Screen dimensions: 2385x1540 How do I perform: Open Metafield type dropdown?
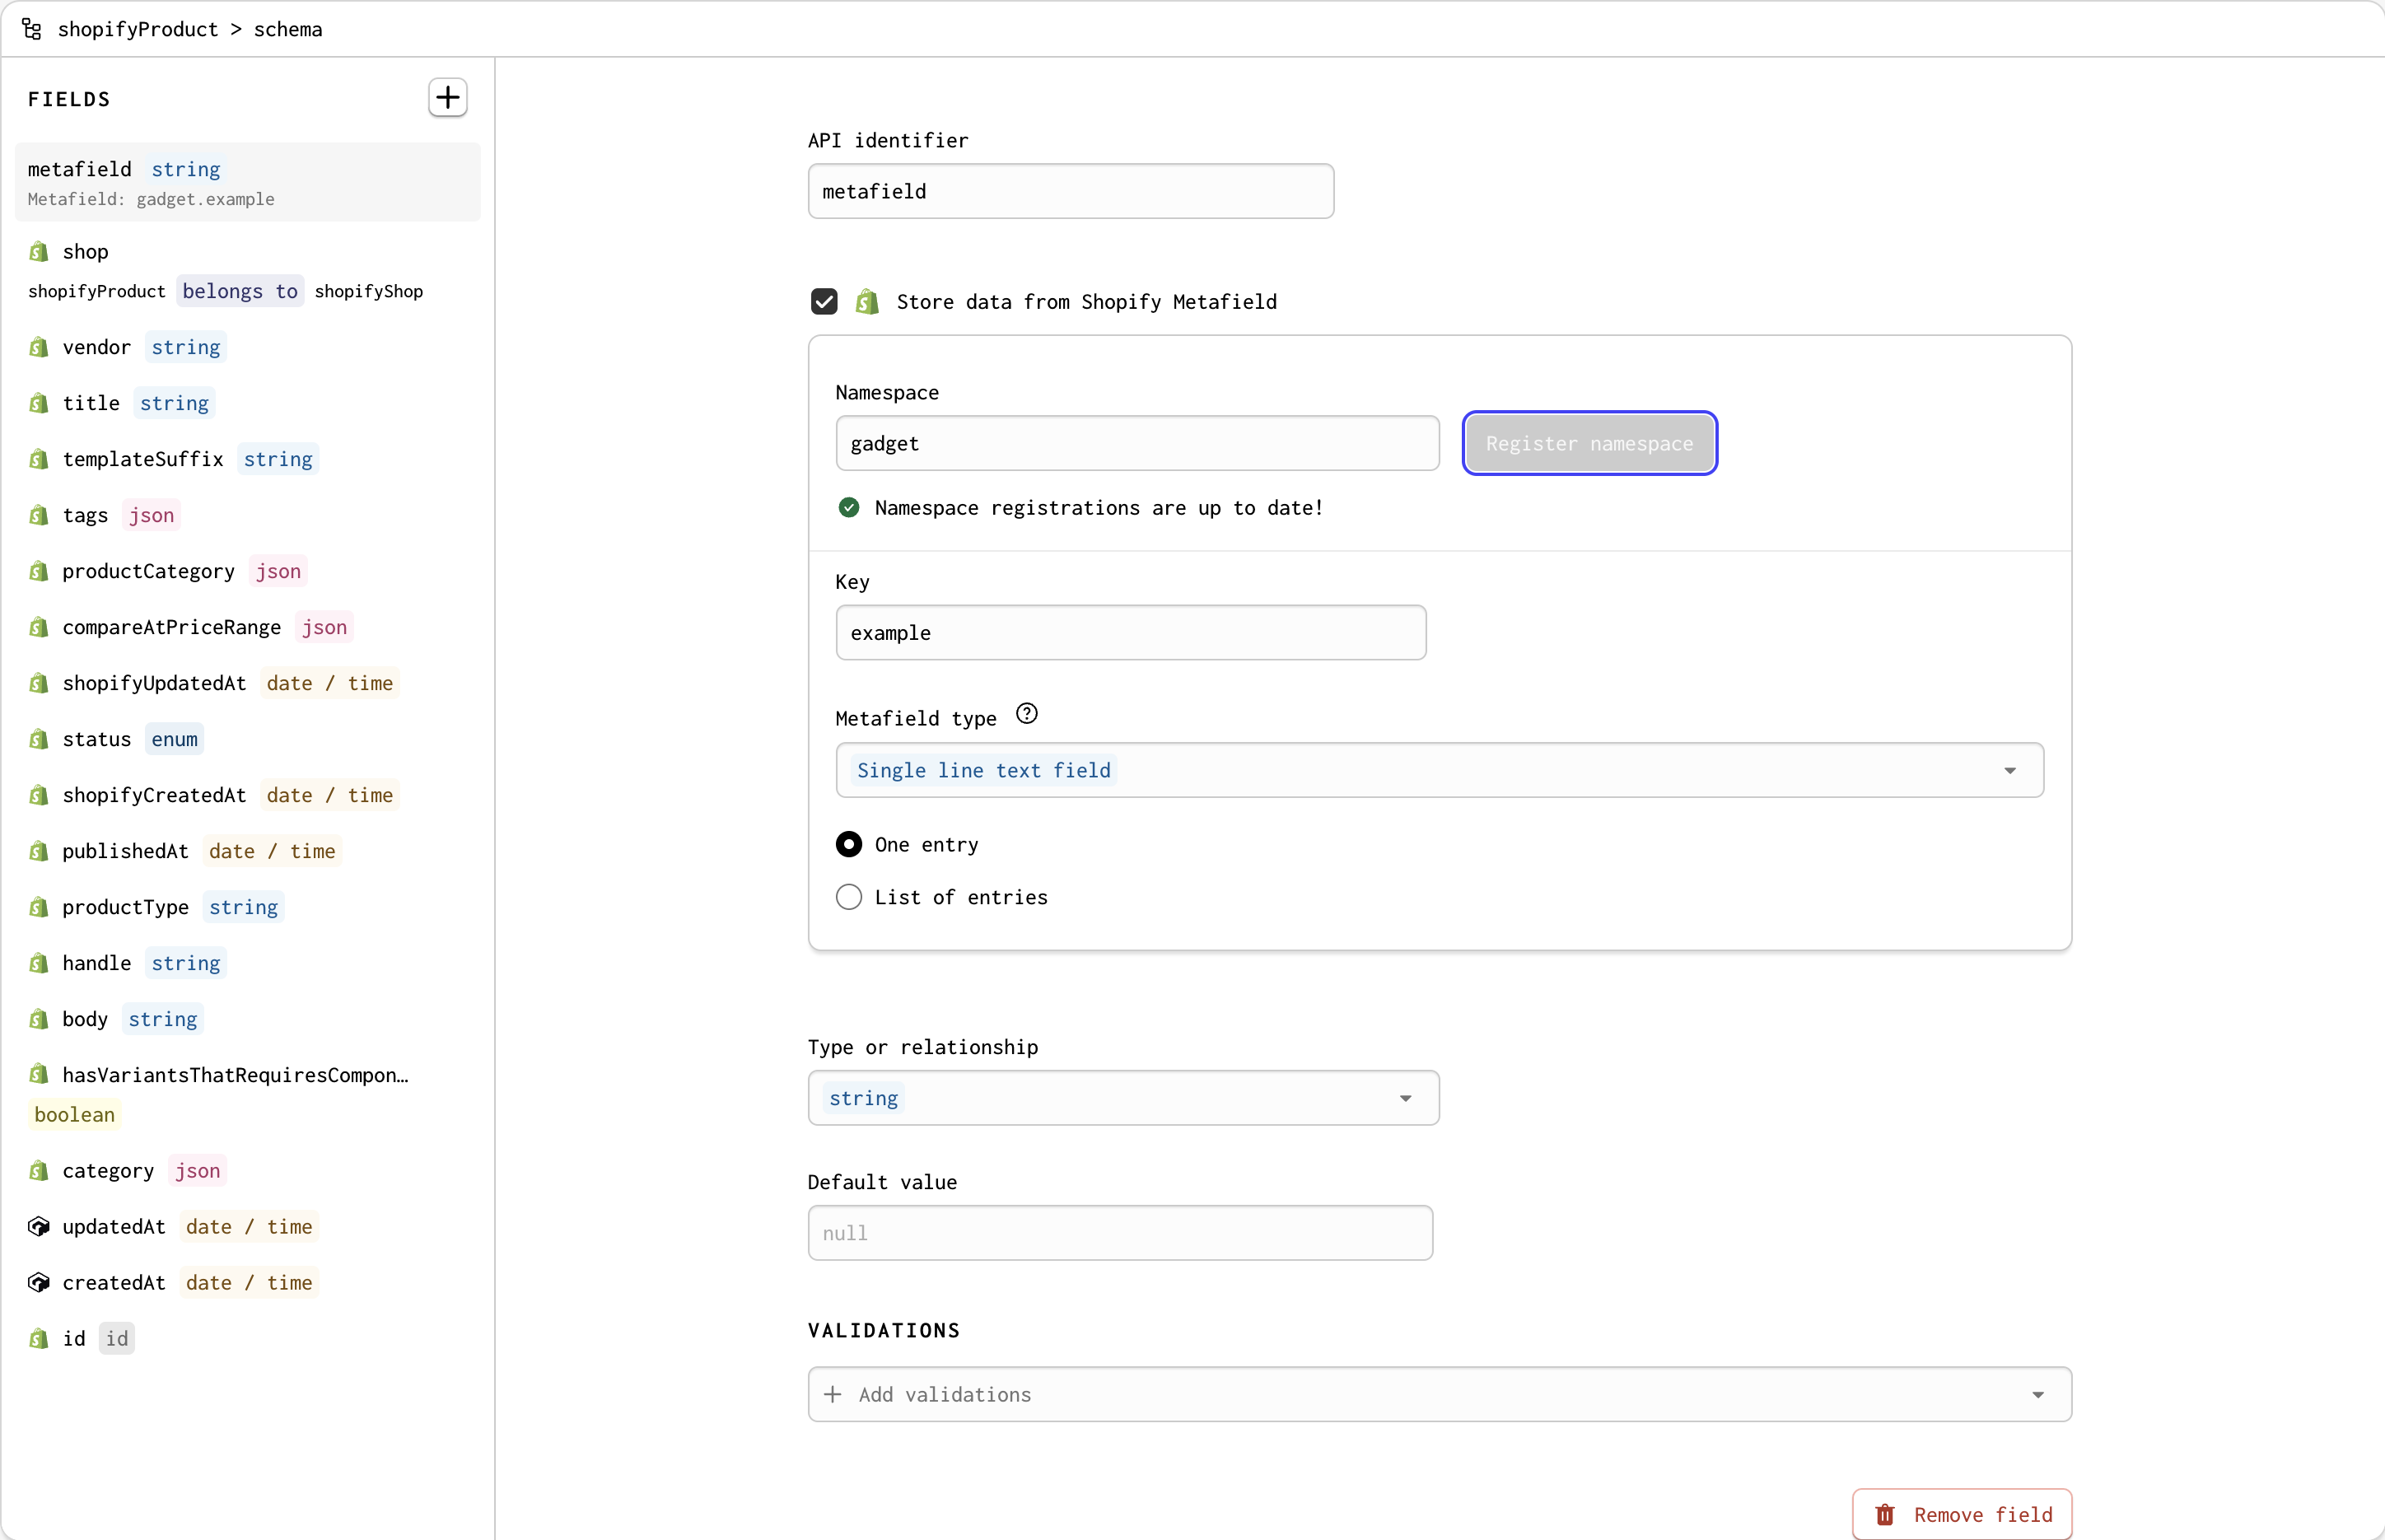click(1439, 770)
